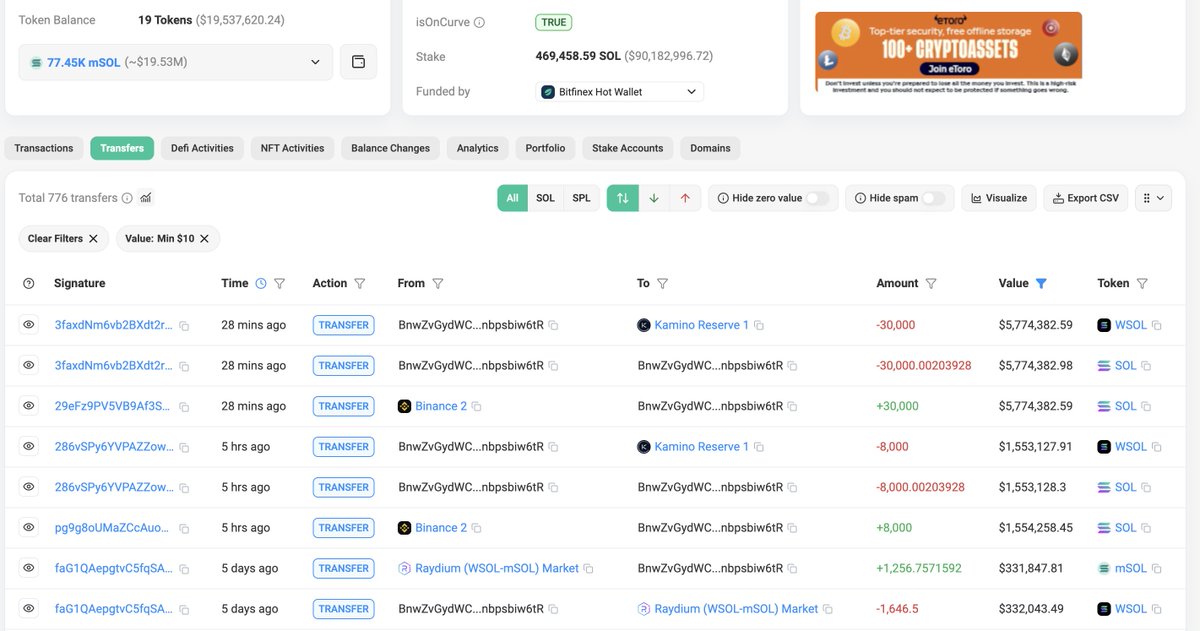Open the From column filter funnel
This screenshot has width=1200, height=631.
click(x=438, y=284)
